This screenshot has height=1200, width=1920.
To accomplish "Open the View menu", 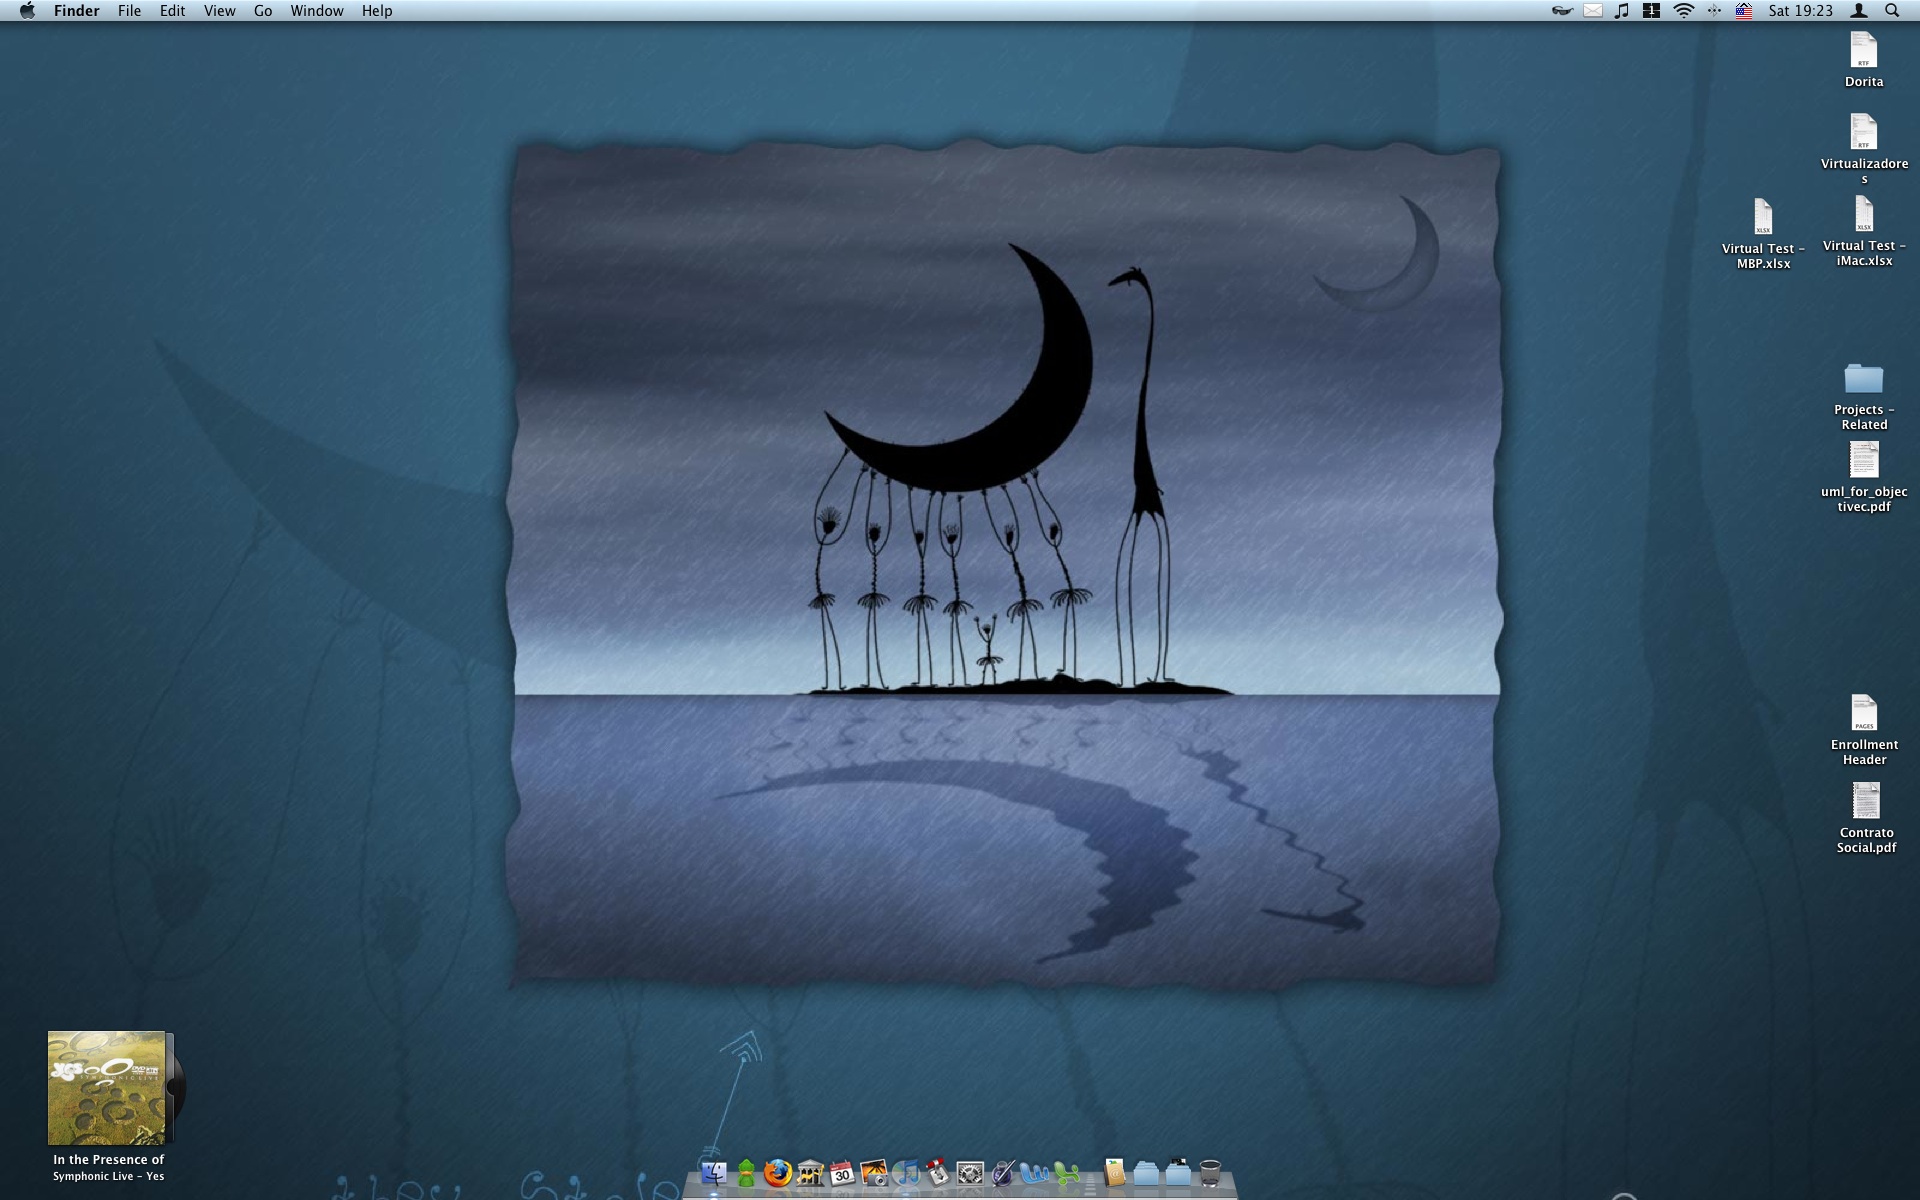I will coord(219,11).
